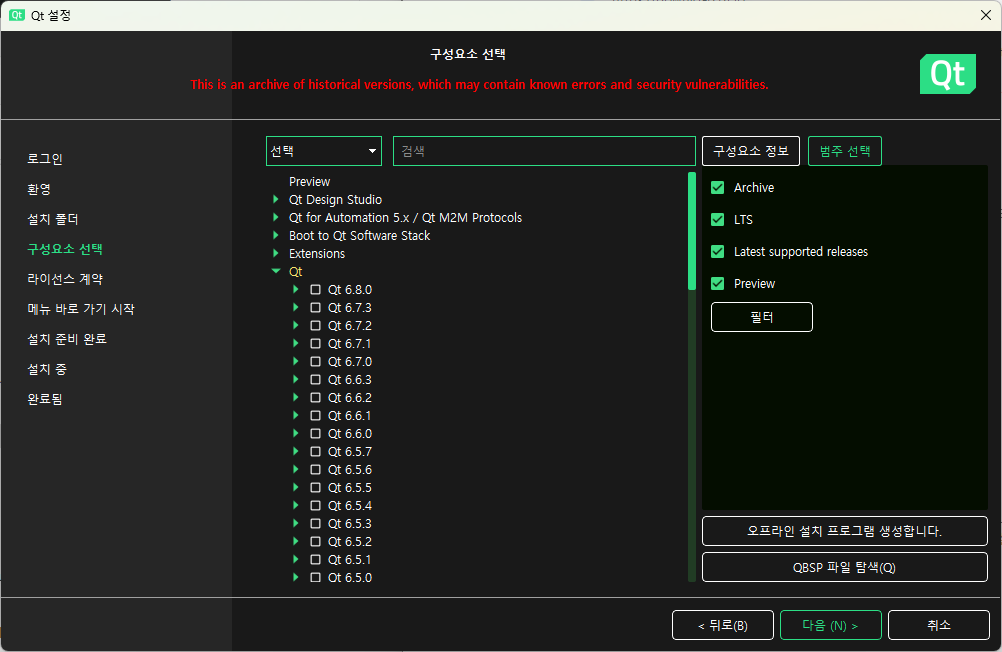Click the 취소 button
1002x652 pixels.
(x=939, y=625)
